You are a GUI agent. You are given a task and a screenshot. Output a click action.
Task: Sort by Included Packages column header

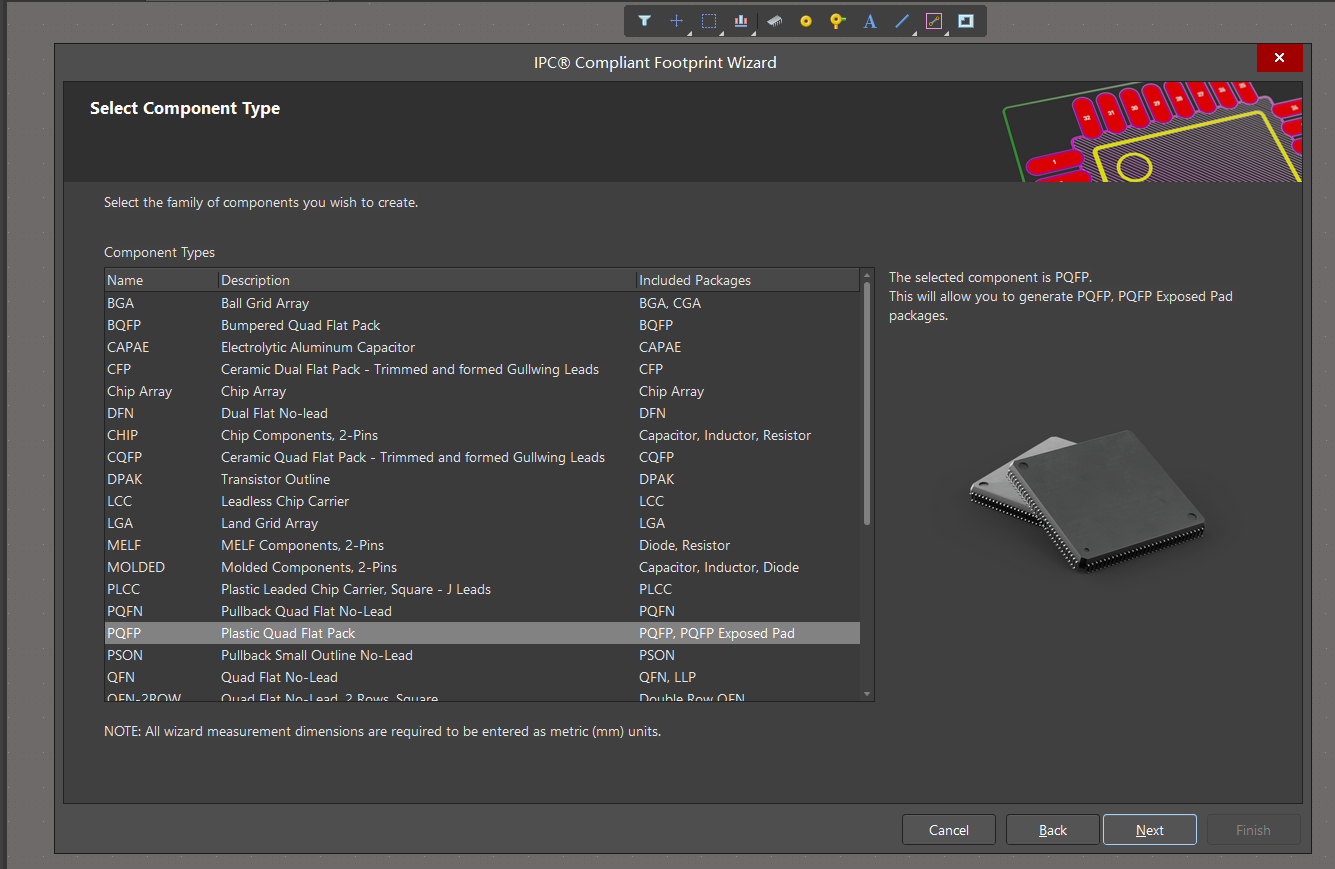pyautogui.click(x=747, y=280)
